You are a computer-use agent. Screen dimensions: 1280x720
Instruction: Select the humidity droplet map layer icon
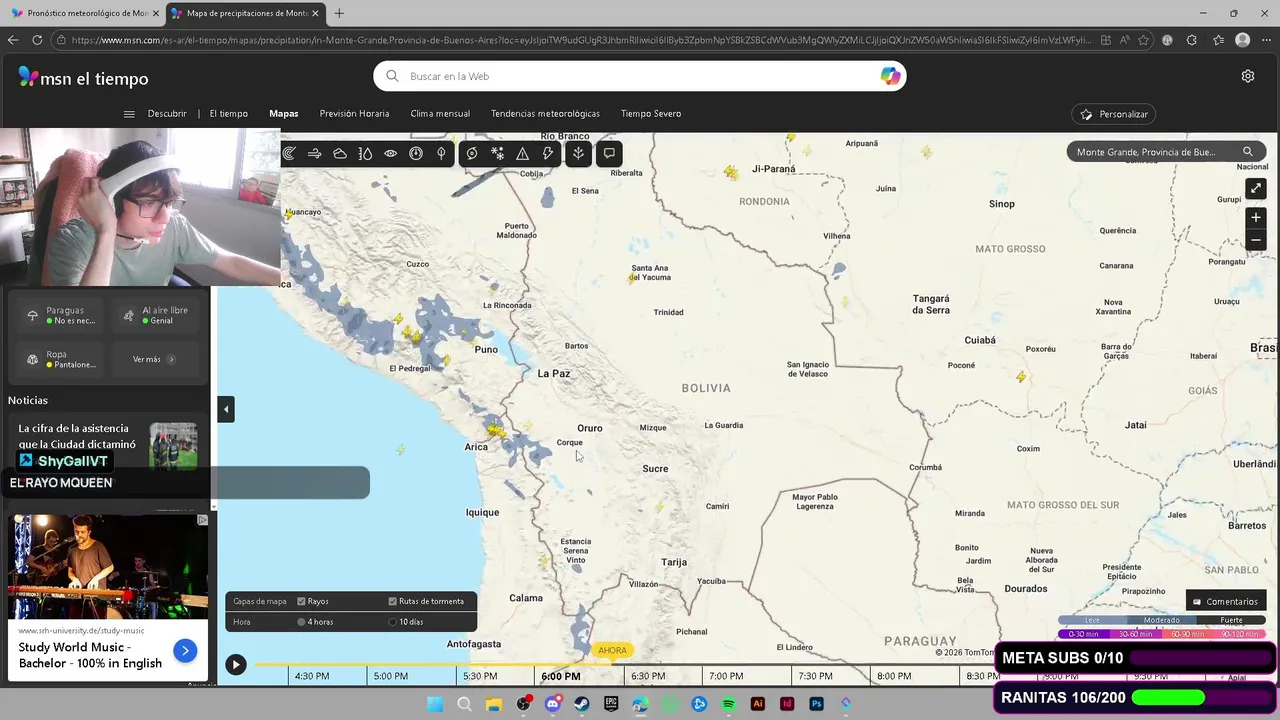[x=365, y=153]
